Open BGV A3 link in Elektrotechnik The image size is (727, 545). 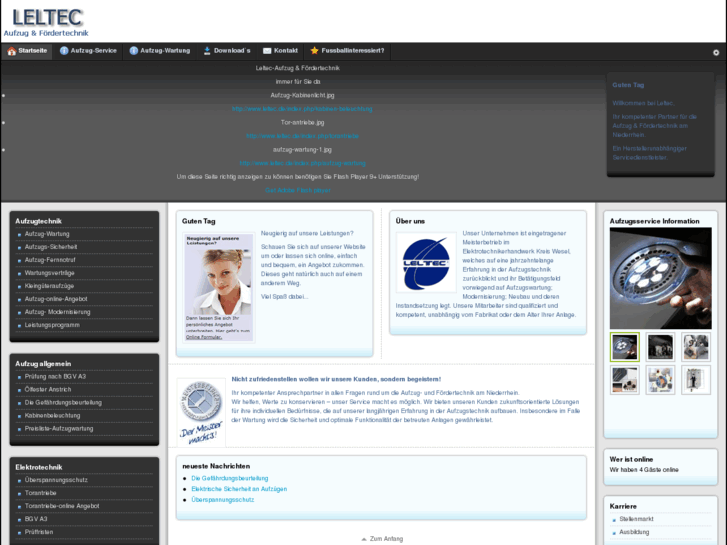click(36, 519)
